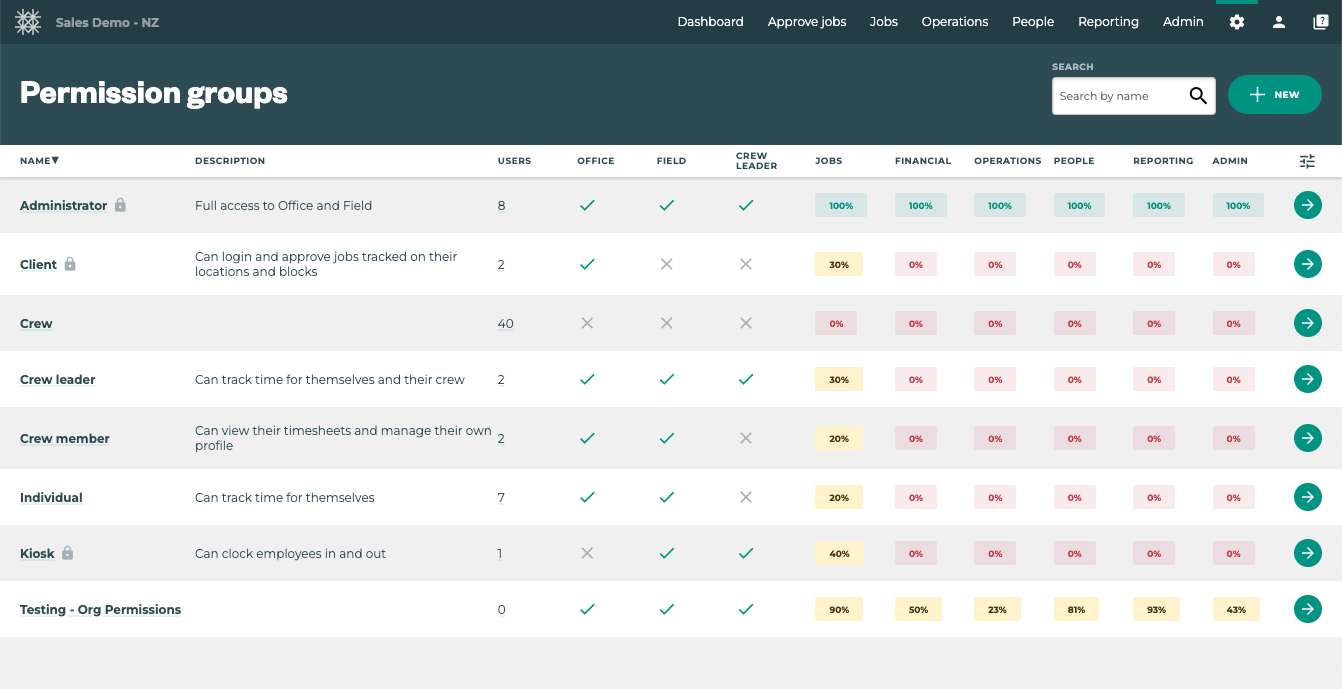Click the 90% Jobs badge for Testing group

[x=838, y=609]
